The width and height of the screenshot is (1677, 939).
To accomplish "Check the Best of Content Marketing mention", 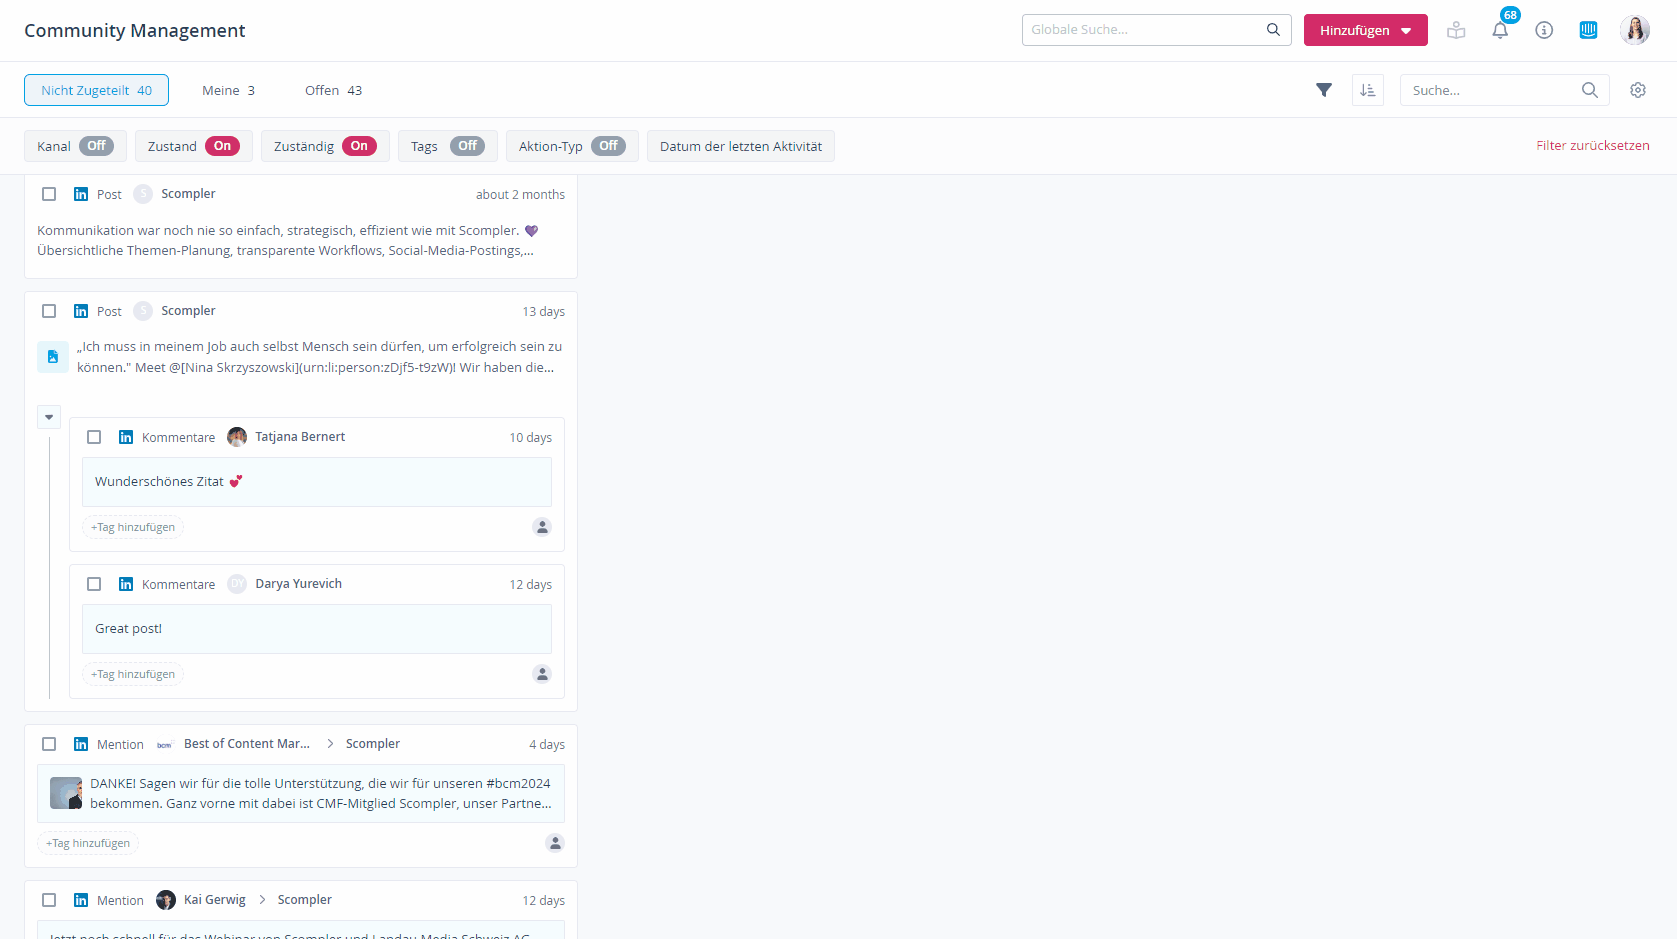I will (49, 744).
